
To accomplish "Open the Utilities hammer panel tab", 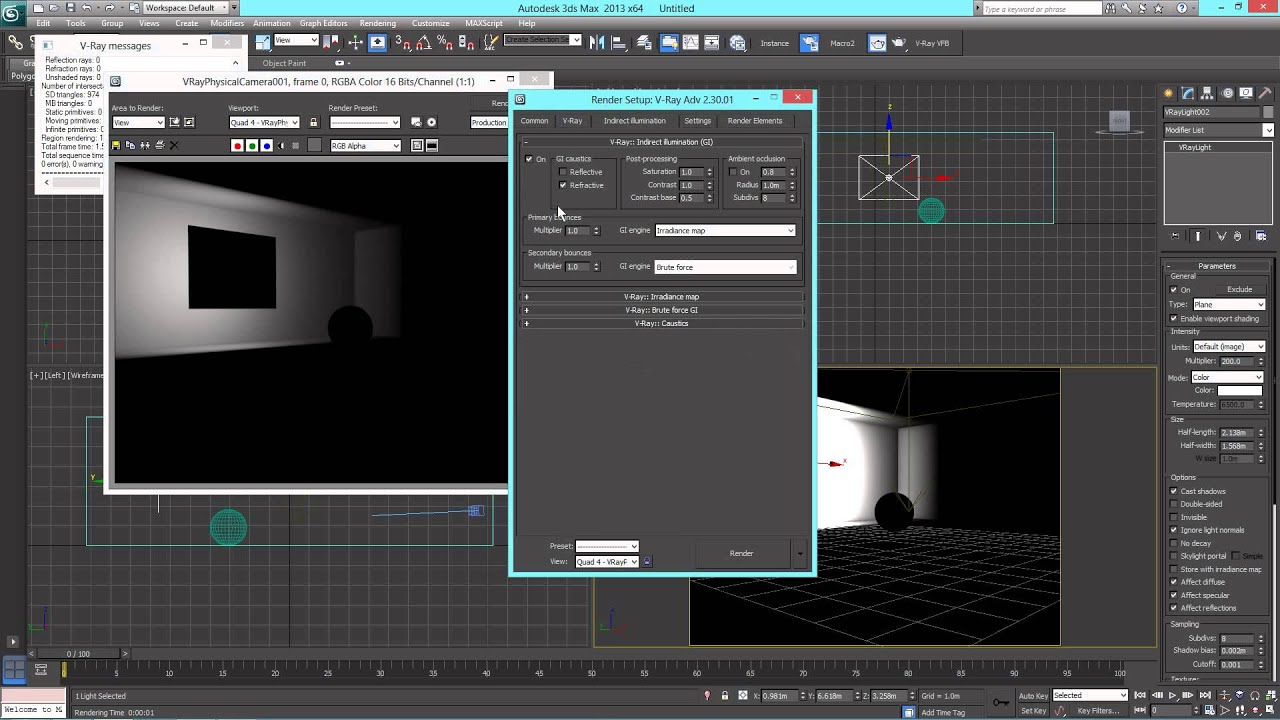I will (x=1264, y=93).
